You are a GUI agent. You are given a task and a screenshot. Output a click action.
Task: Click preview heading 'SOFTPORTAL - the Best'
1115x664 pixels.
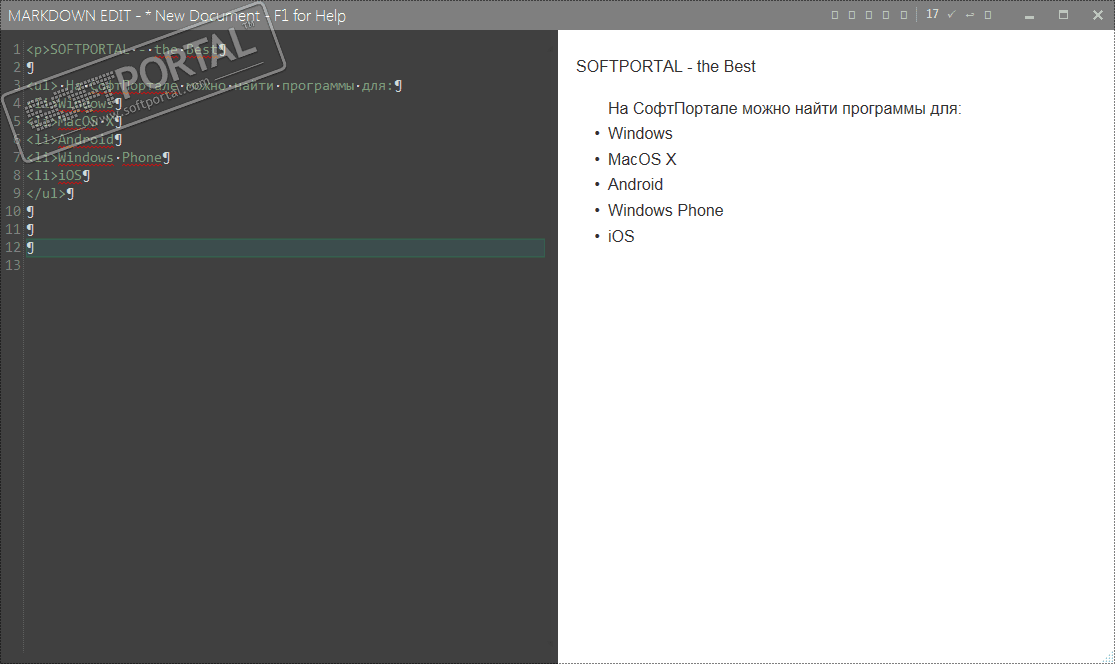[x=666, y=66]
